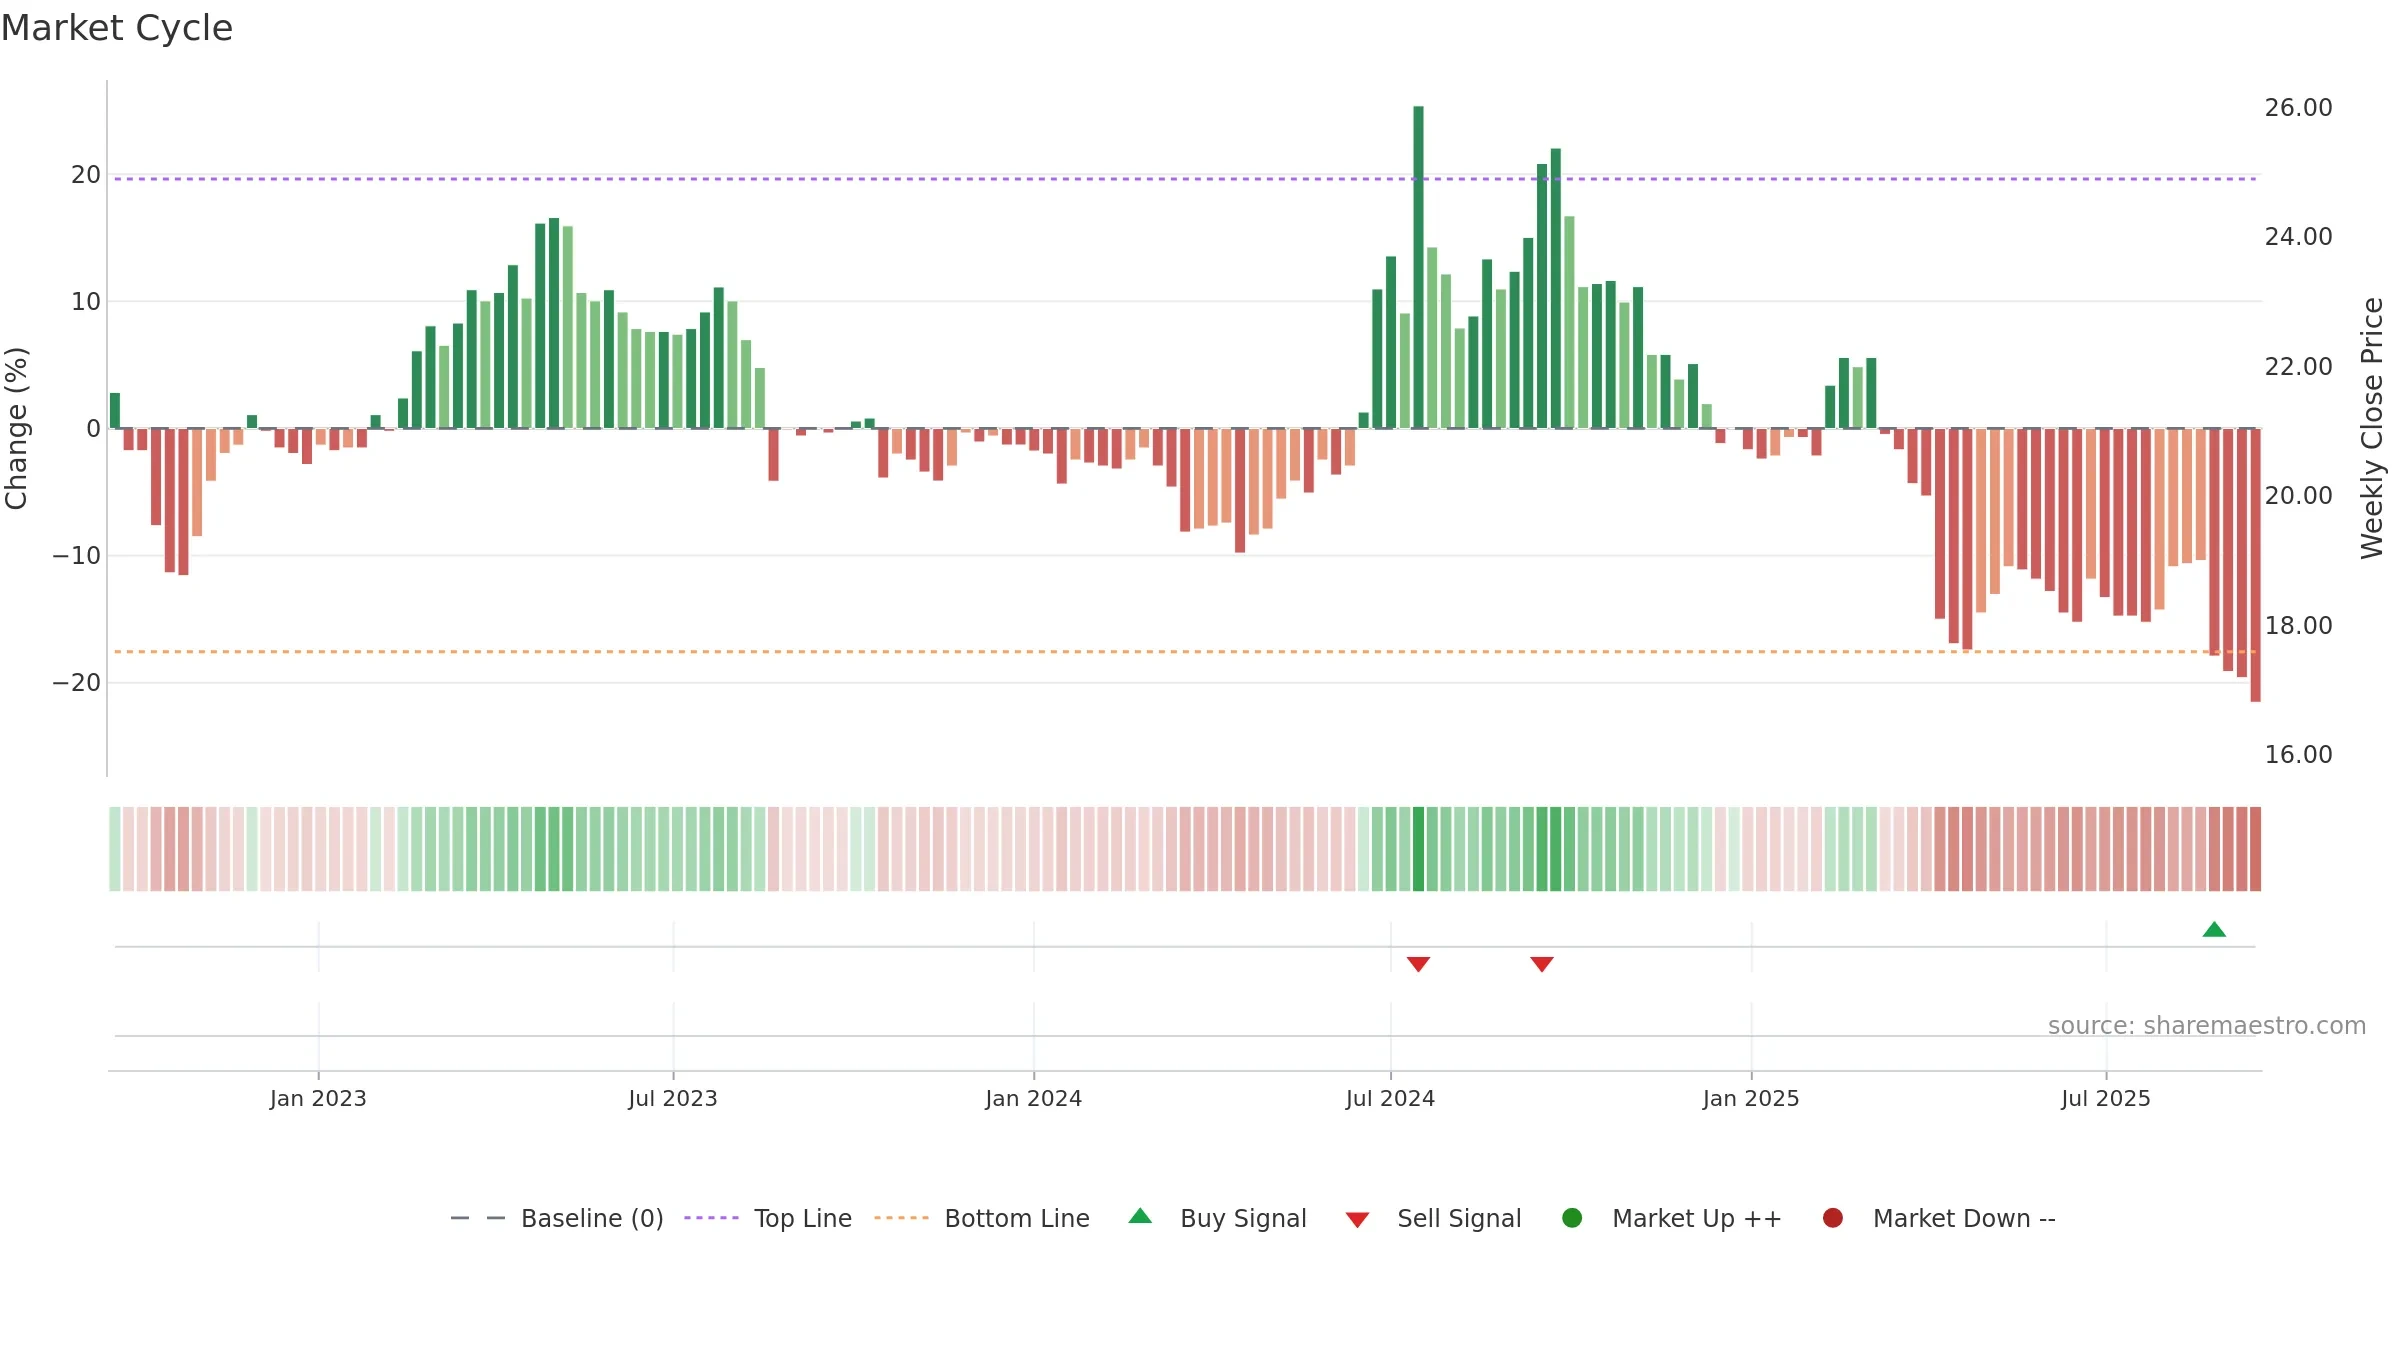Image resolution: width=2400 pixels, height=1350 pixels.
Task: Toggle the Market Down -- legend item
Action: 1938,1218
